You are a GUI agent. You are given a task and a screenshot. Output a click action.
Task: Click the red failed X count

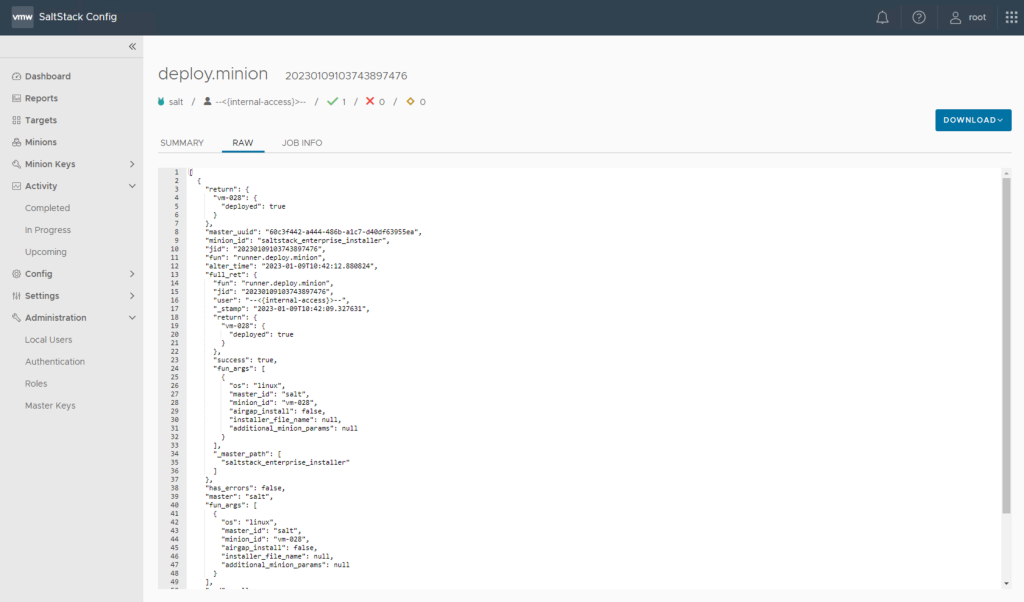375,101
